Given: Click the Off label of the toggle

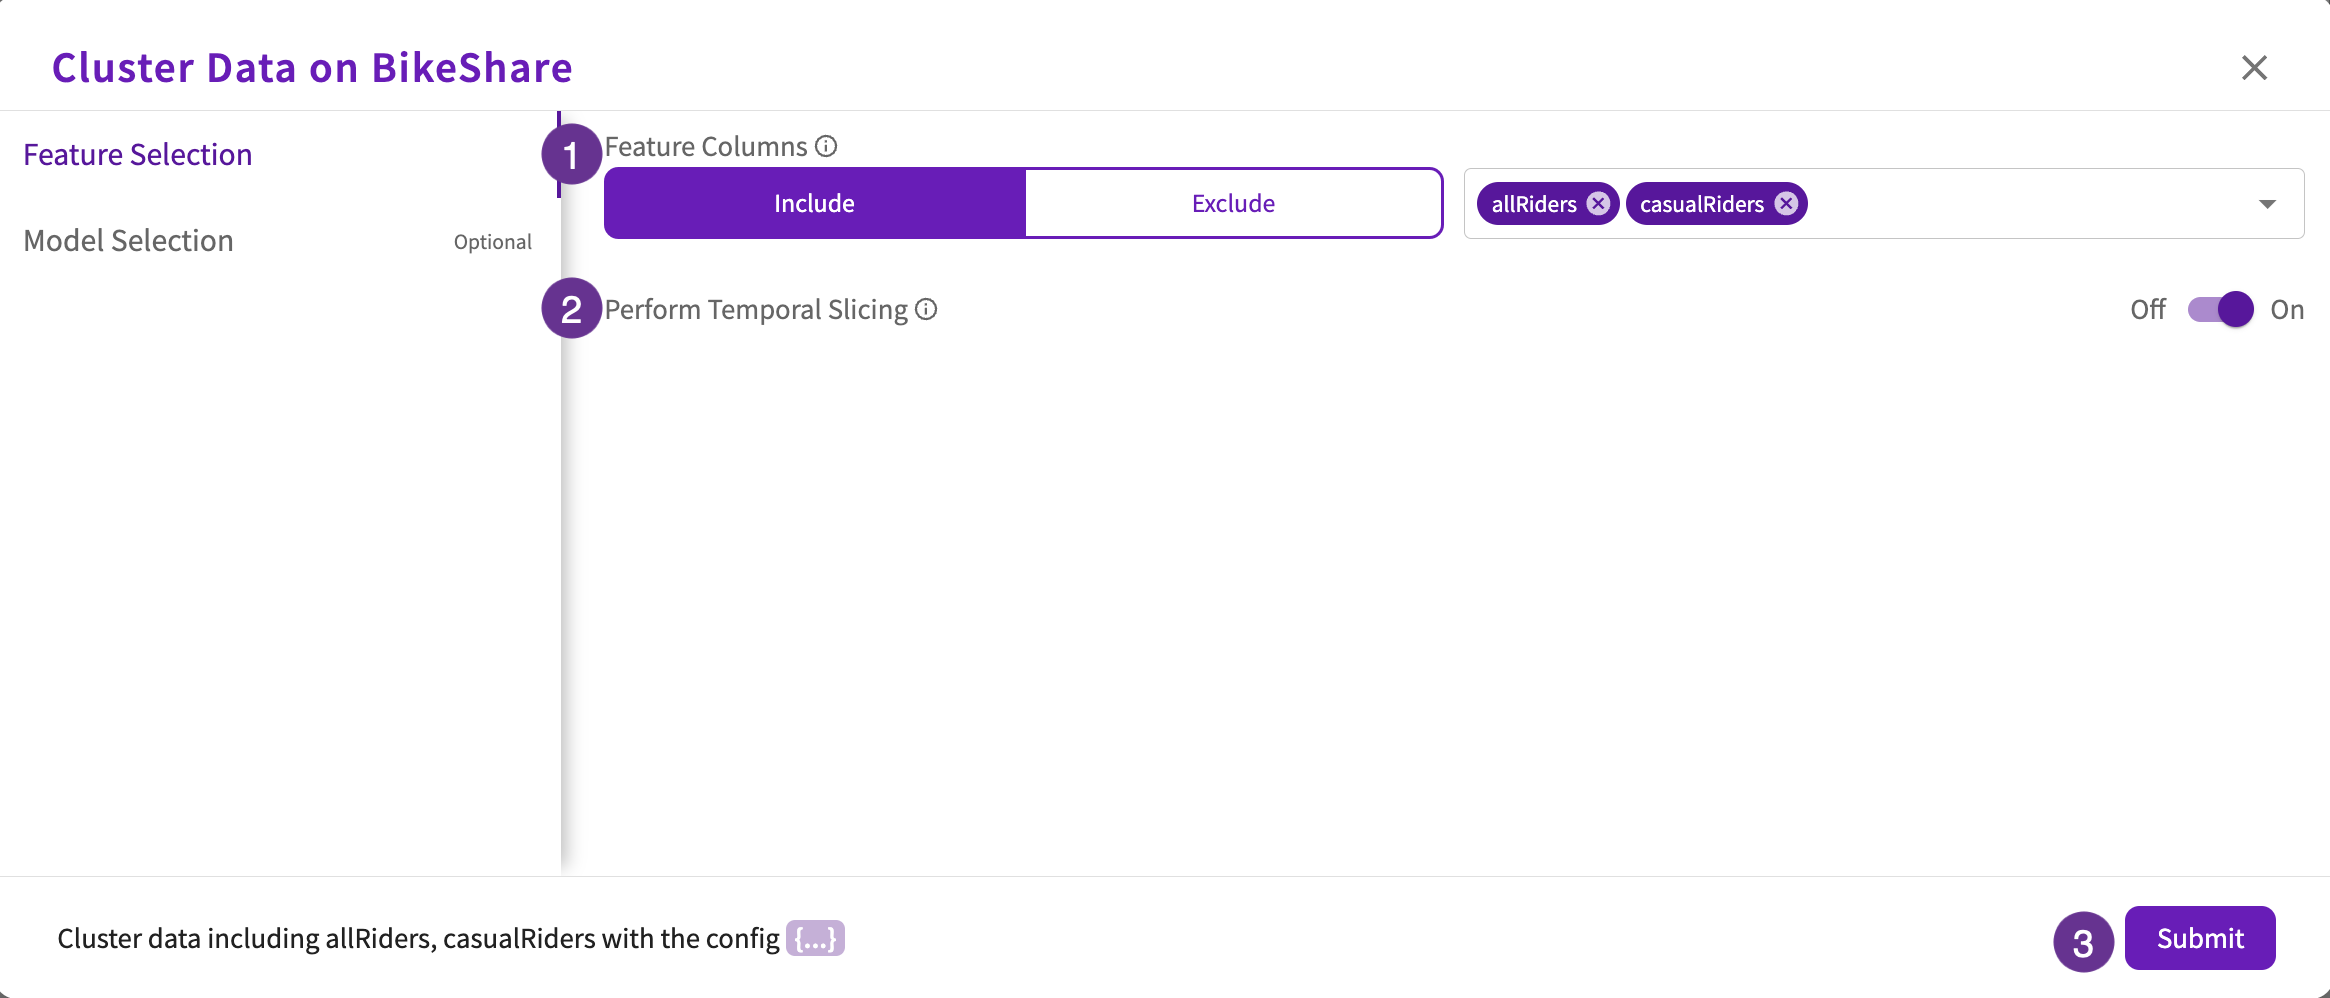Looking at the screenshot, I should (x=2148, y=310).
